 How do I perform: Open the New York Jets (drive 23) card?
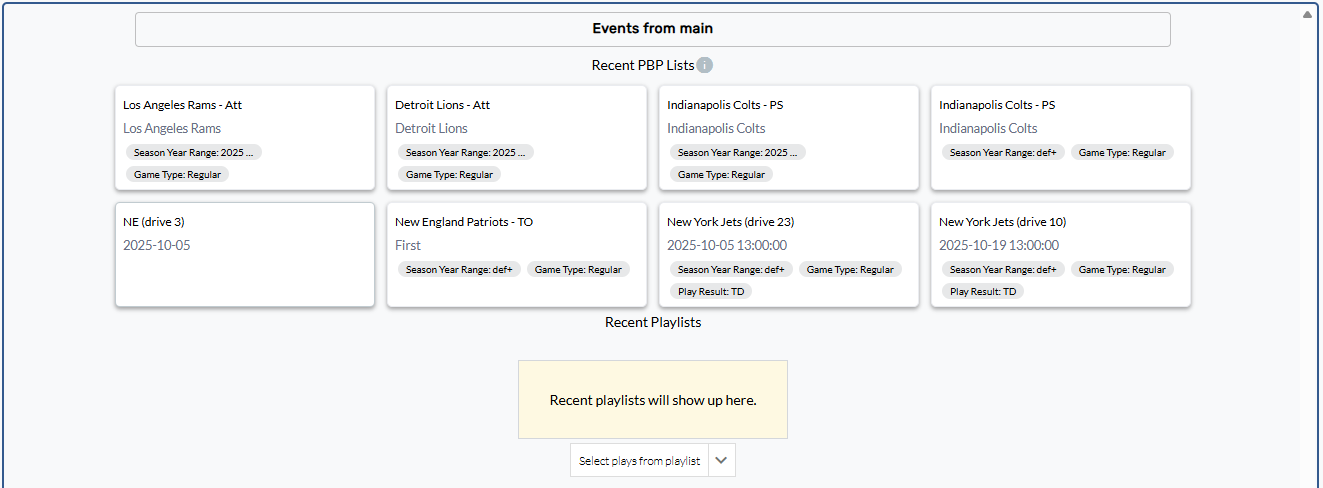(730, 222)
